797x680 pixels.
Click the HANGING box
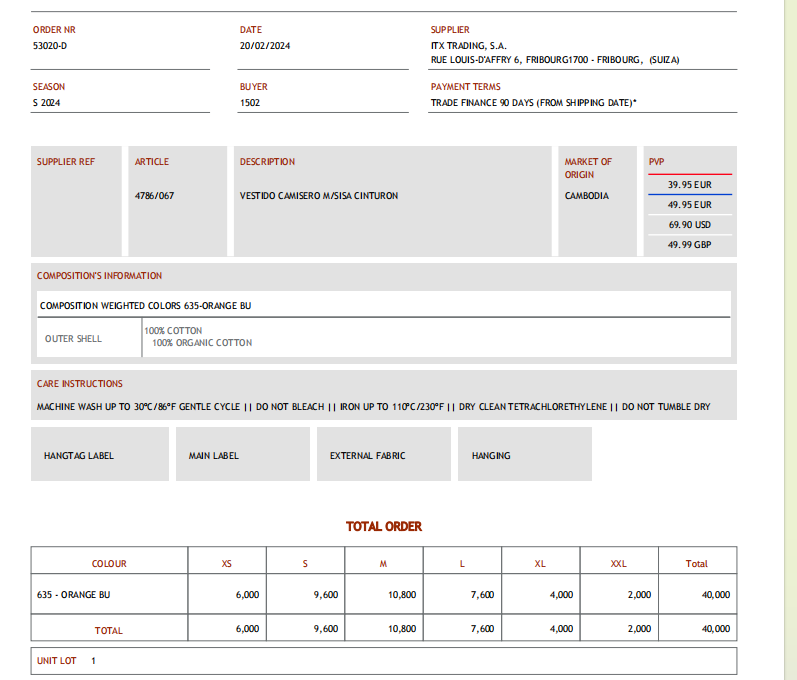524,455
